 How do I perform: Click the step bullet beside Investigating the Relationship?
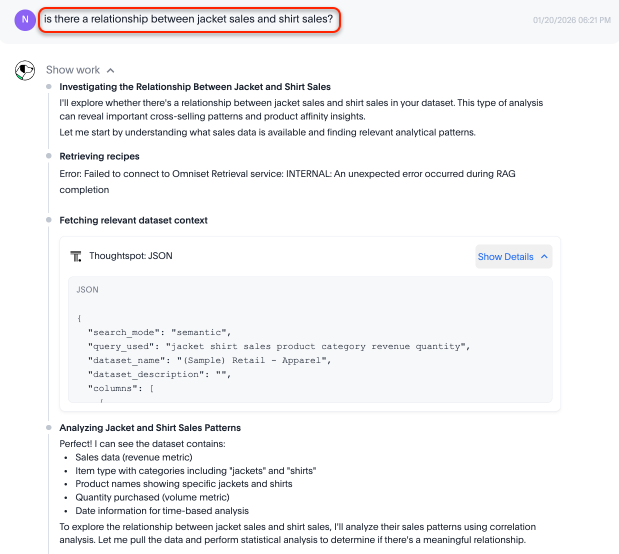[47, 88]
